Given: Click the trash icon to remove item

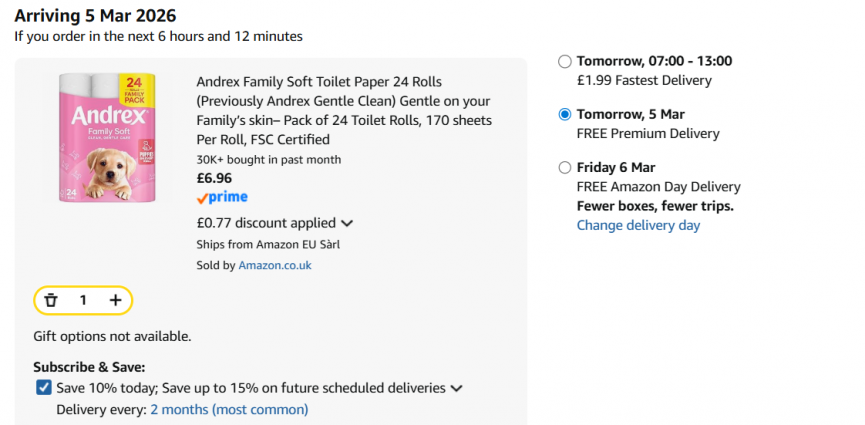Looking at the screenshot, I should (51, 300).
